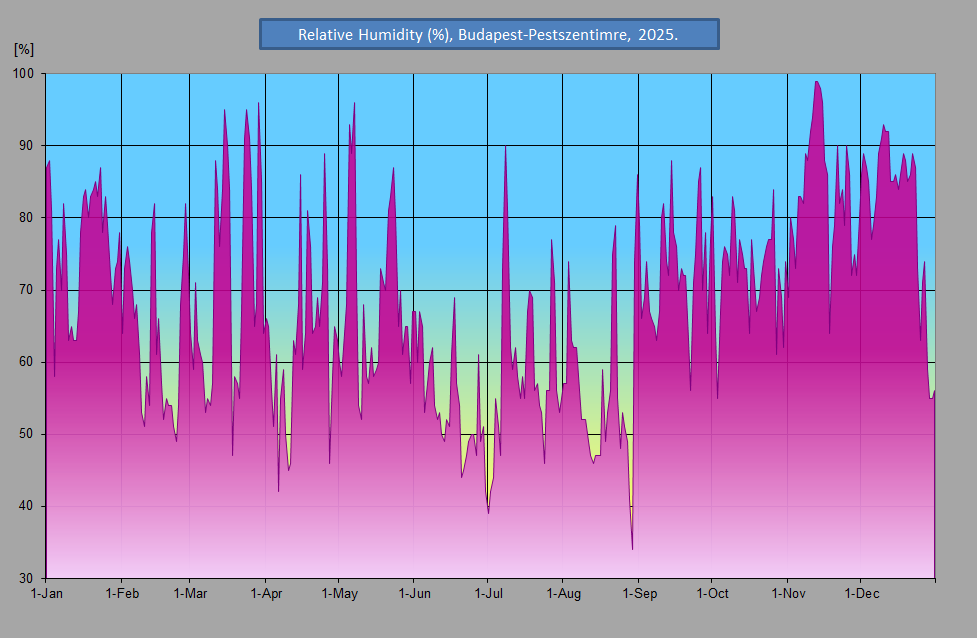The image size is (977, 638).
Task: Click the 1-Dec x-axis label
Action: pos(862,593)
